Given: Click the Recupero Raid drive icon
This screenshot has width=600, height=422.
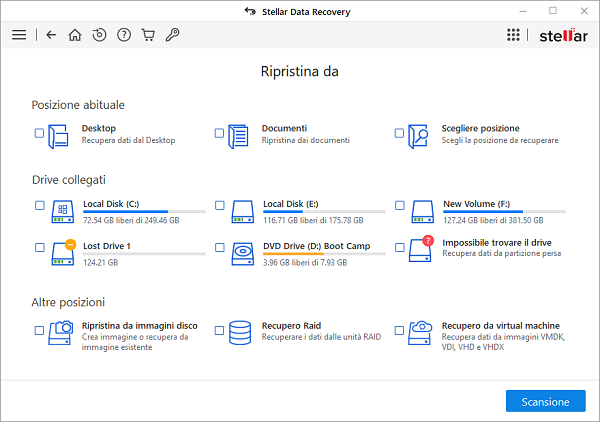Looking at the screenshot, I should 240,331.
